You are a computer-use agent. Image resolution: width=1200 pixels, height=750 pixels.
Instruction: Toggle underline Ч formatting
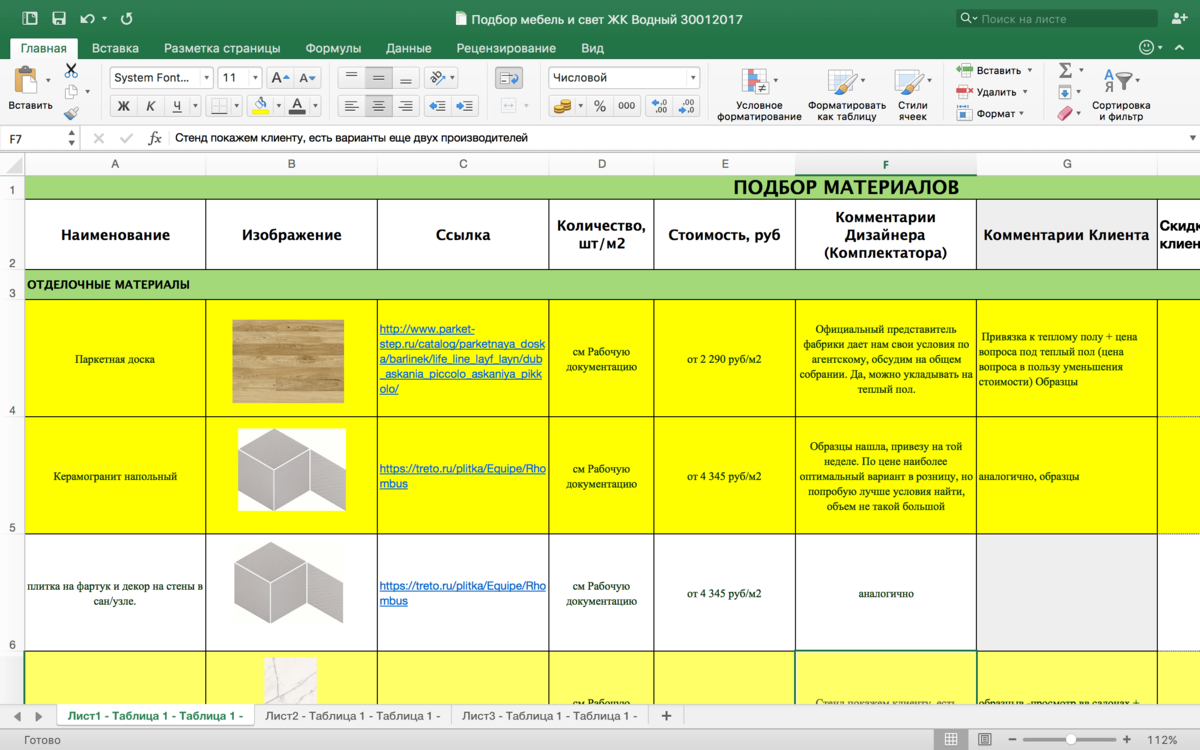pyautogui.click(x=177, y=106)
